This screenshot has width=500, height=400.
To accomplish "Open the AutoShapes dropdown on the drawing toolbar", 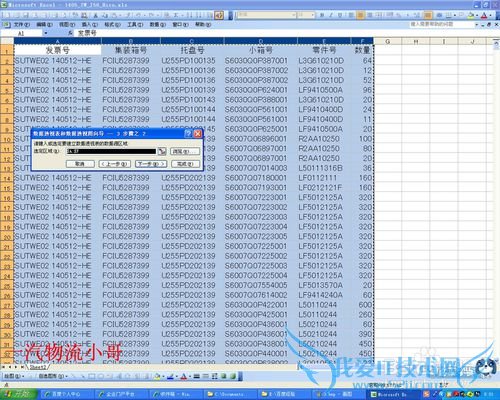I will [x=53, y=376].
